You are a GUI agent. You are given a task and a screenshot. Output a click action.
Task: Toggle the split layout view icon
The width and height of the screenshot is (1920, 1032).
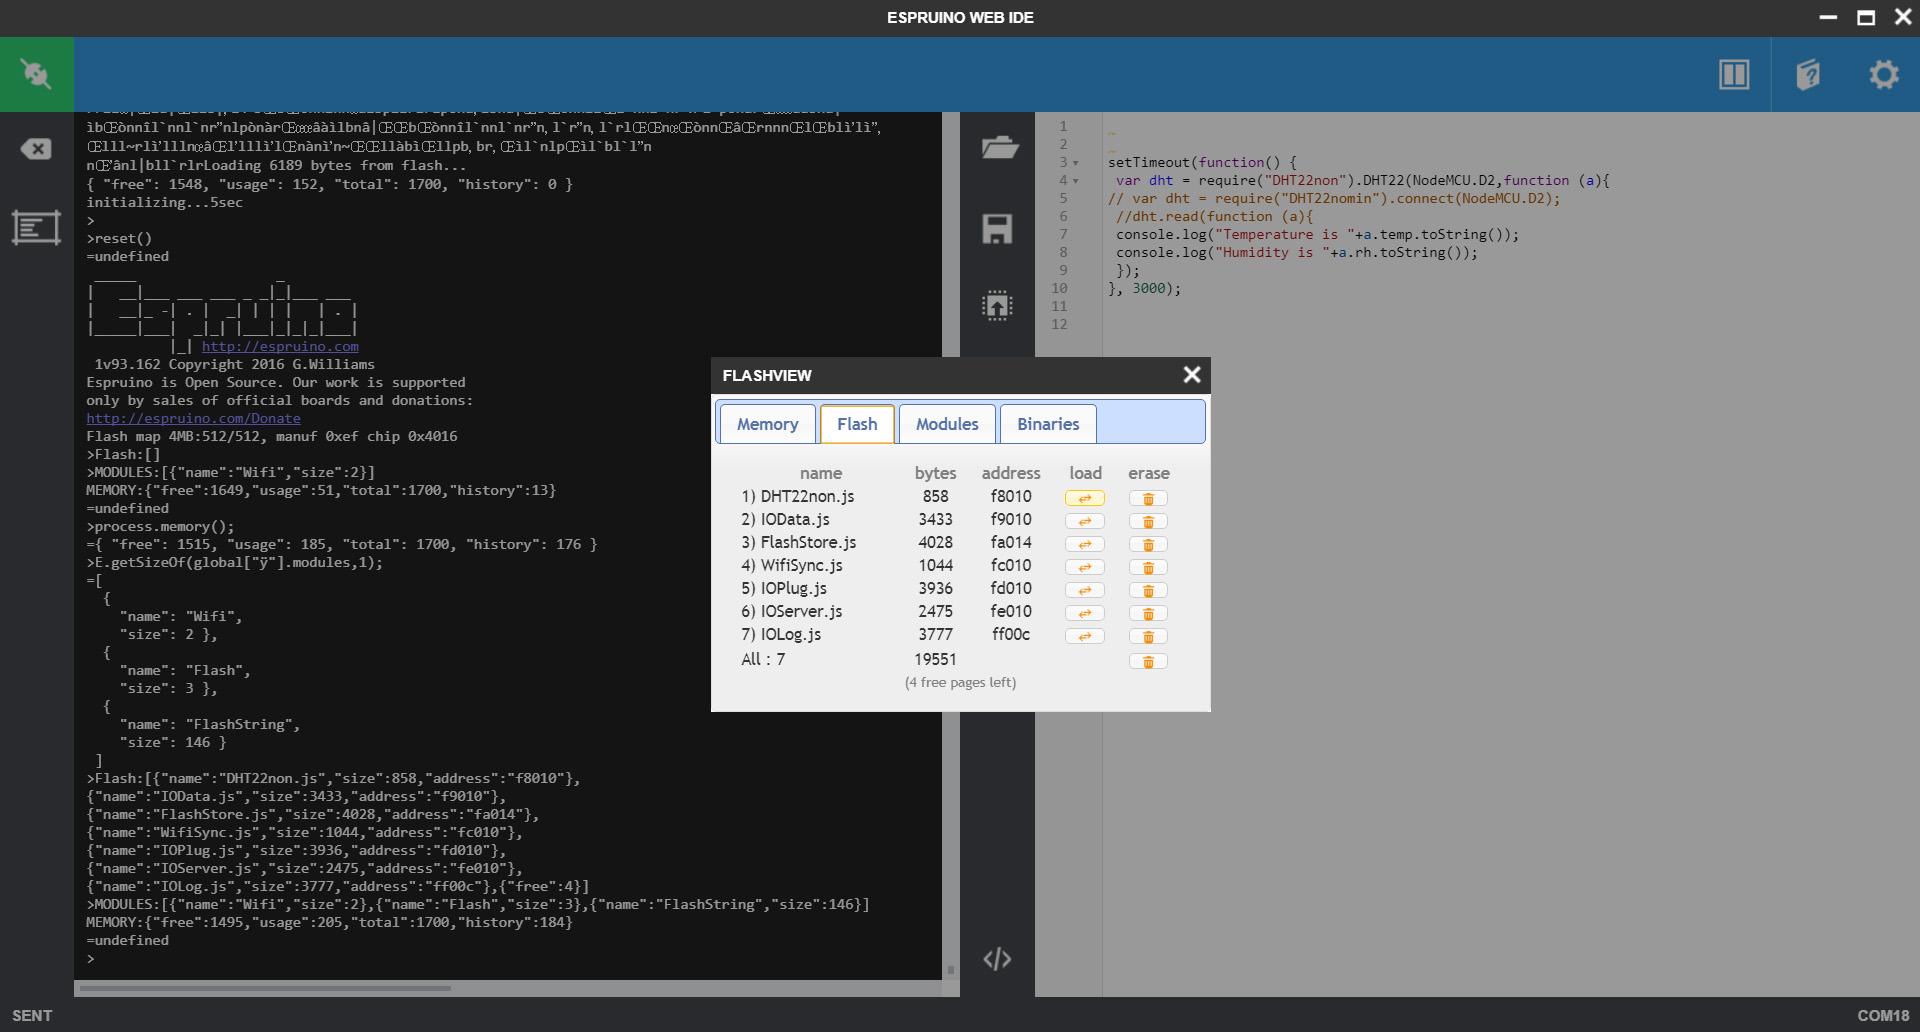pyautogui.click(x=1733, y=74)
